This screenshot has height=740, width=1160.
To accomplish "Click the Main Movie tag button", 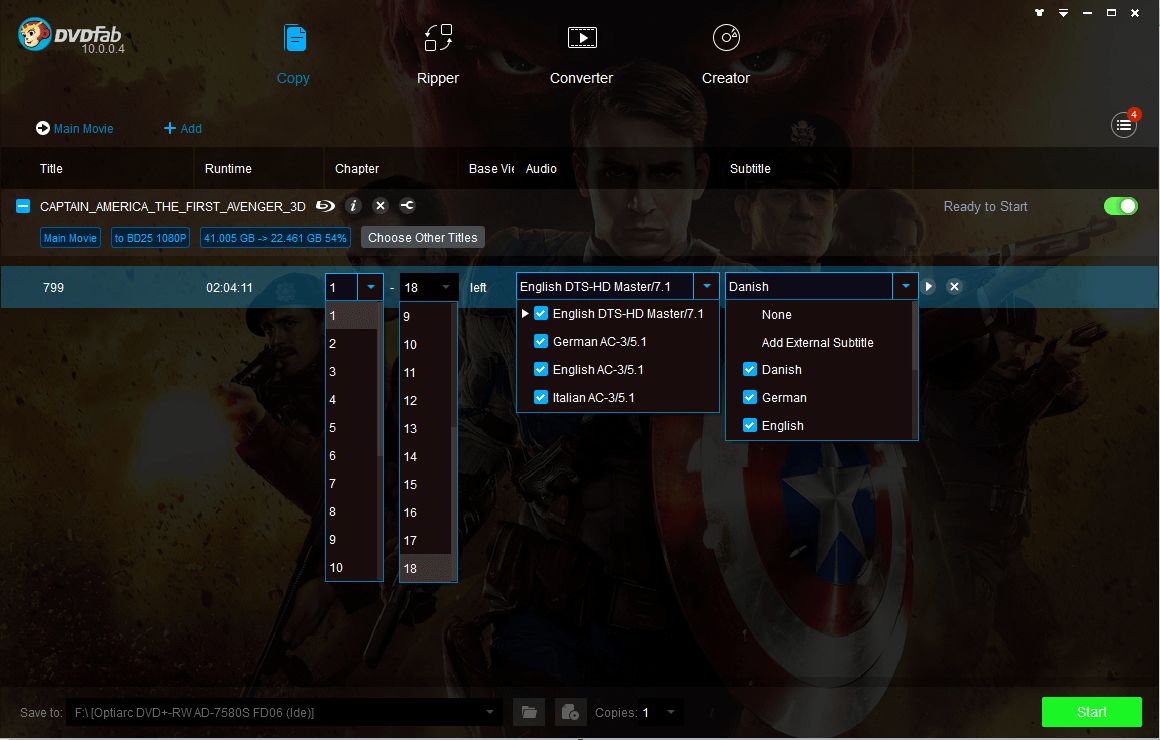I will coord(70,238).
